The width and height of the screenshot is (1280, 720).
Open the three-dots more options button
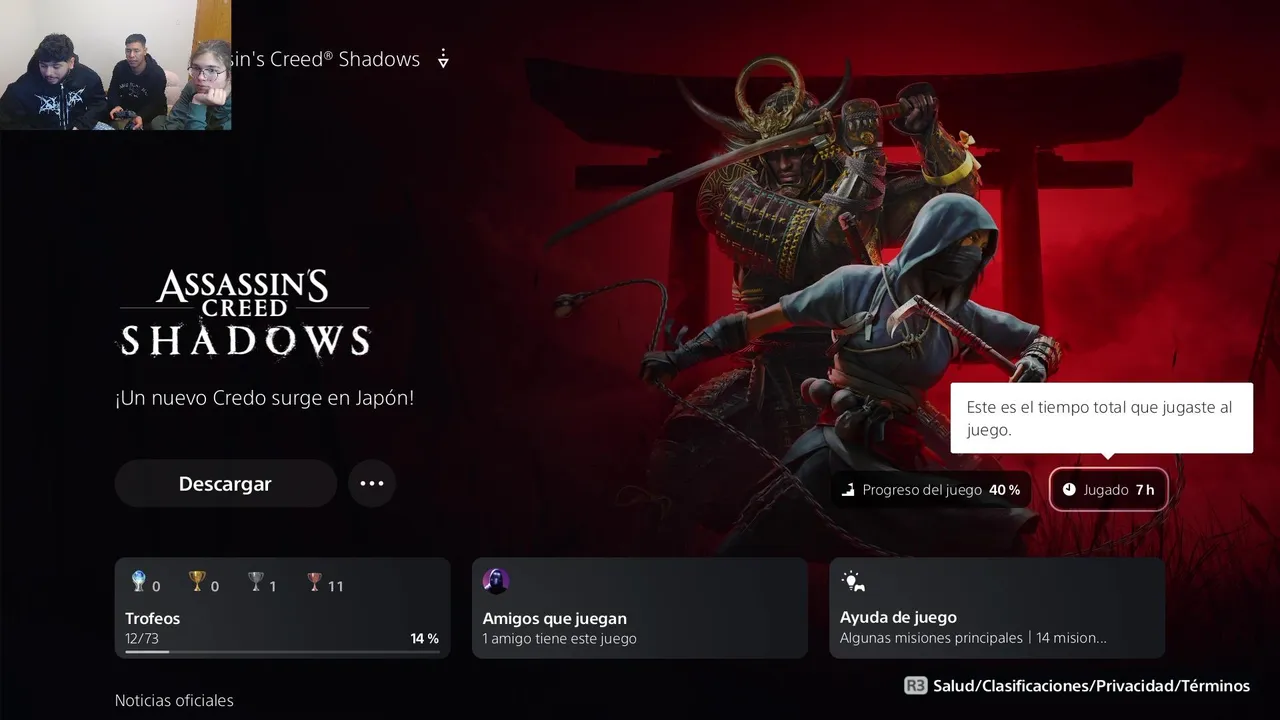tap(372, 484)
